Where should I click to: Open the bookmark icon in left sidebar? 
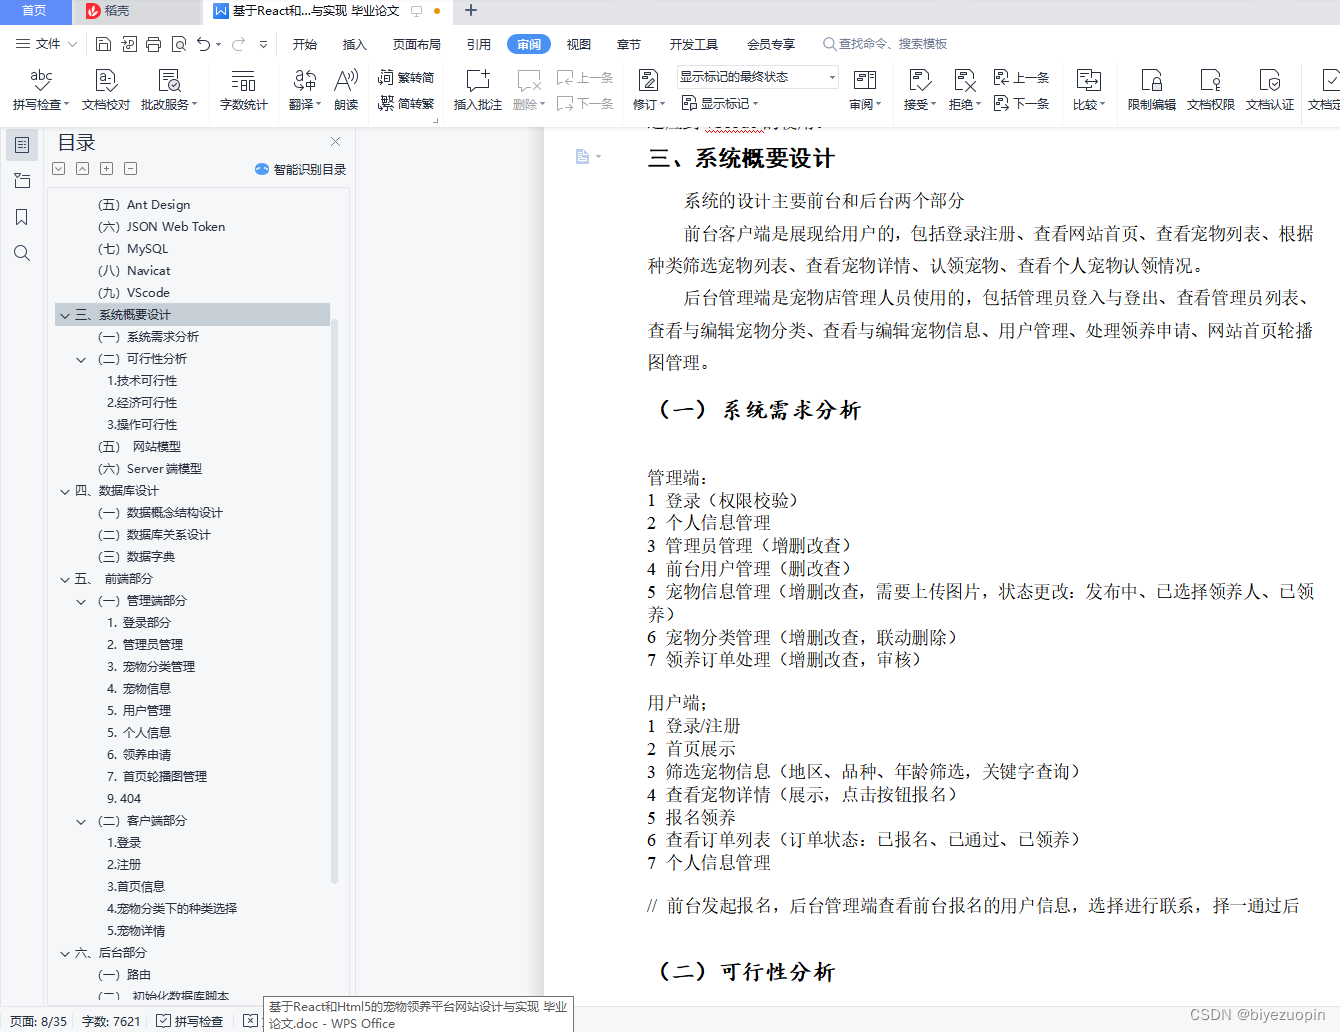(x=22, y=217)
